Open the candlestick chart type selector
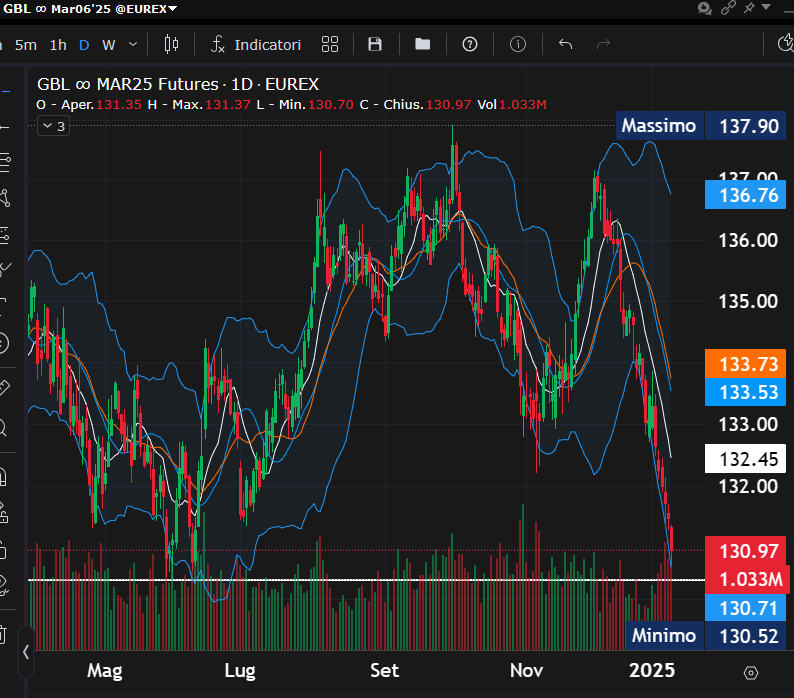Screen dimensions: 794x698 171,44
